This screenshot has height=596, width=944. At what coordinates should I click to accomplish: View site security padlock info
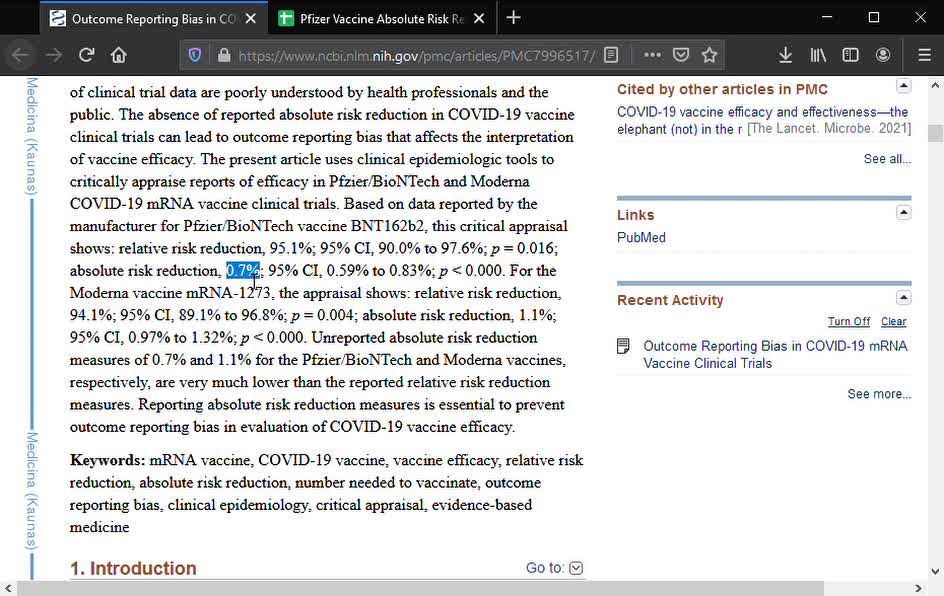pos(224,55)
